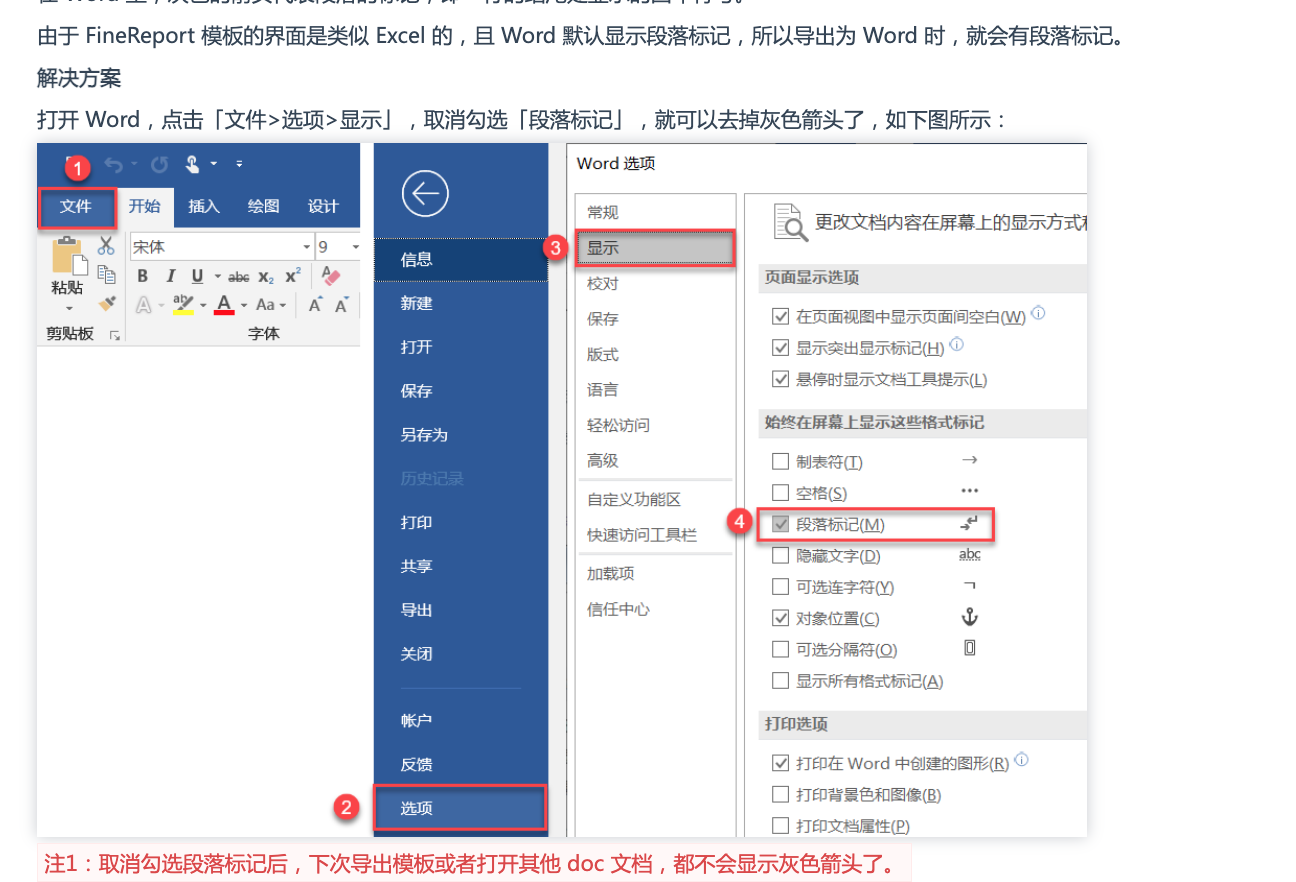Open the Change Case dropdown arrow

pos(283,306)
